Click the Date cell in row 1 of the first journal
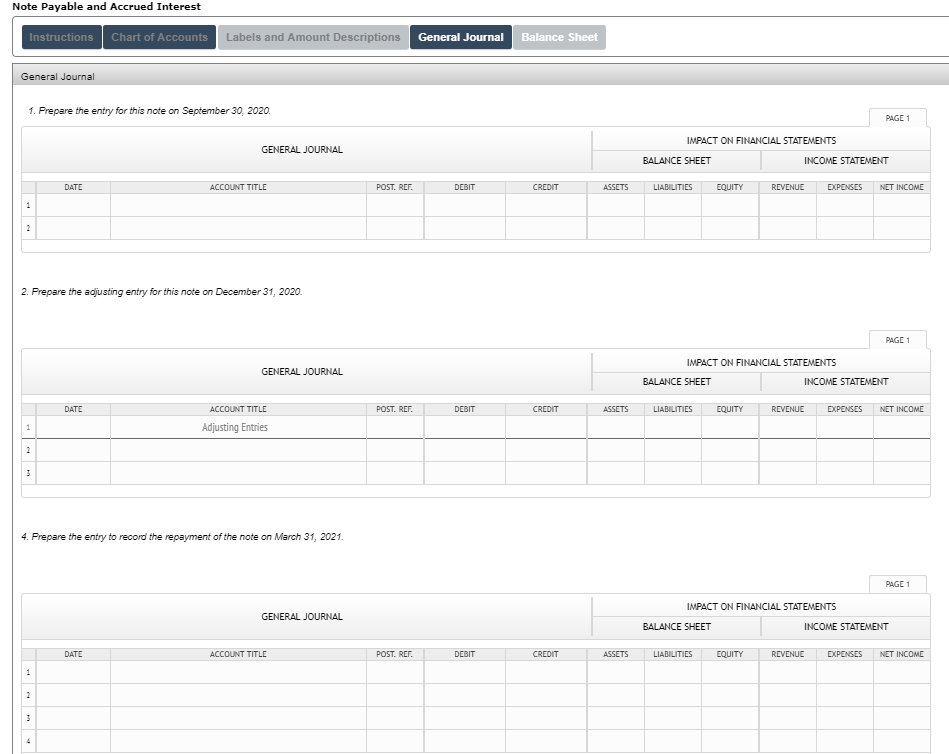 pos(74,206)
